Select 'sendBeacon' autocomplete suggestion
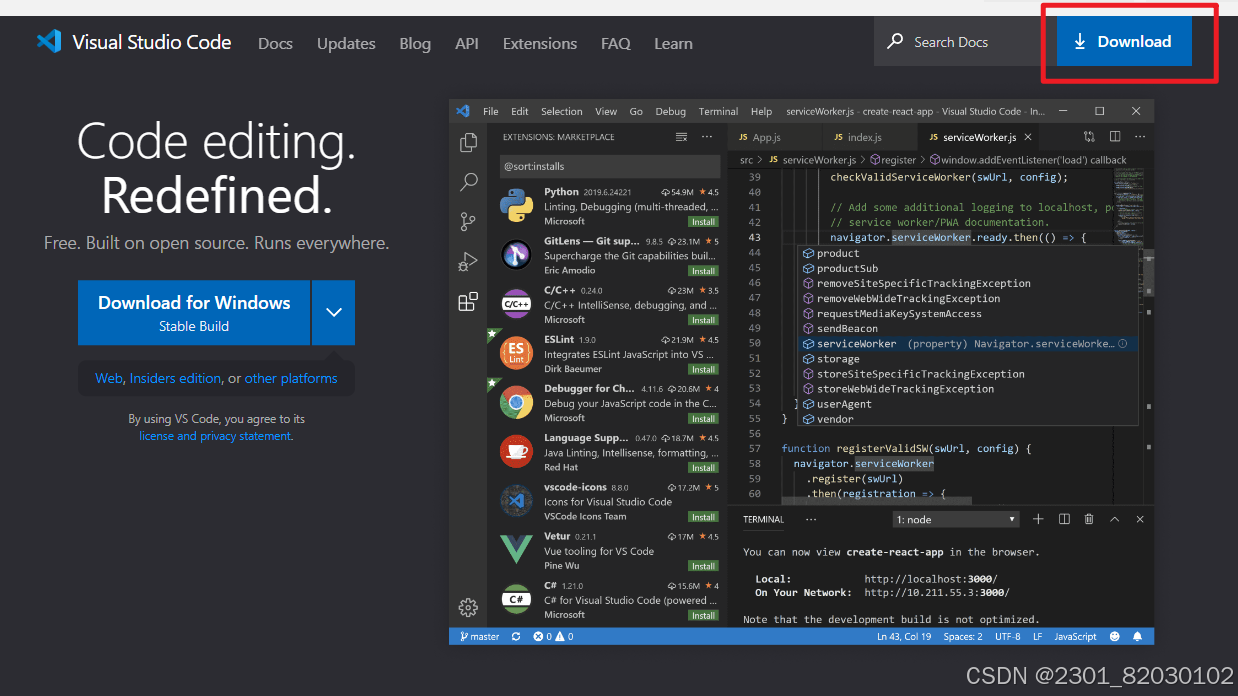The image size is (1238, 696). click(967, 328)
